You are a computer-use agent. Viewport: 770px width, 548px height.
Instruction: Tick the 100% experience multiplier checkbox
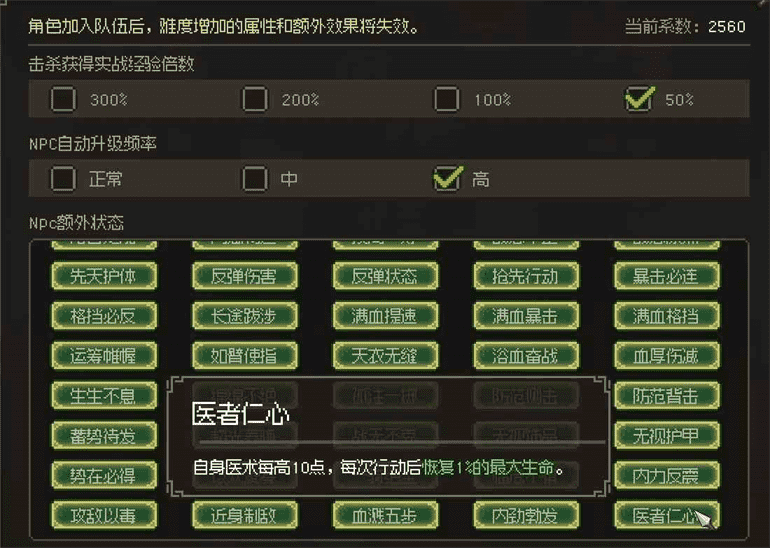click(x=446, y=99)
